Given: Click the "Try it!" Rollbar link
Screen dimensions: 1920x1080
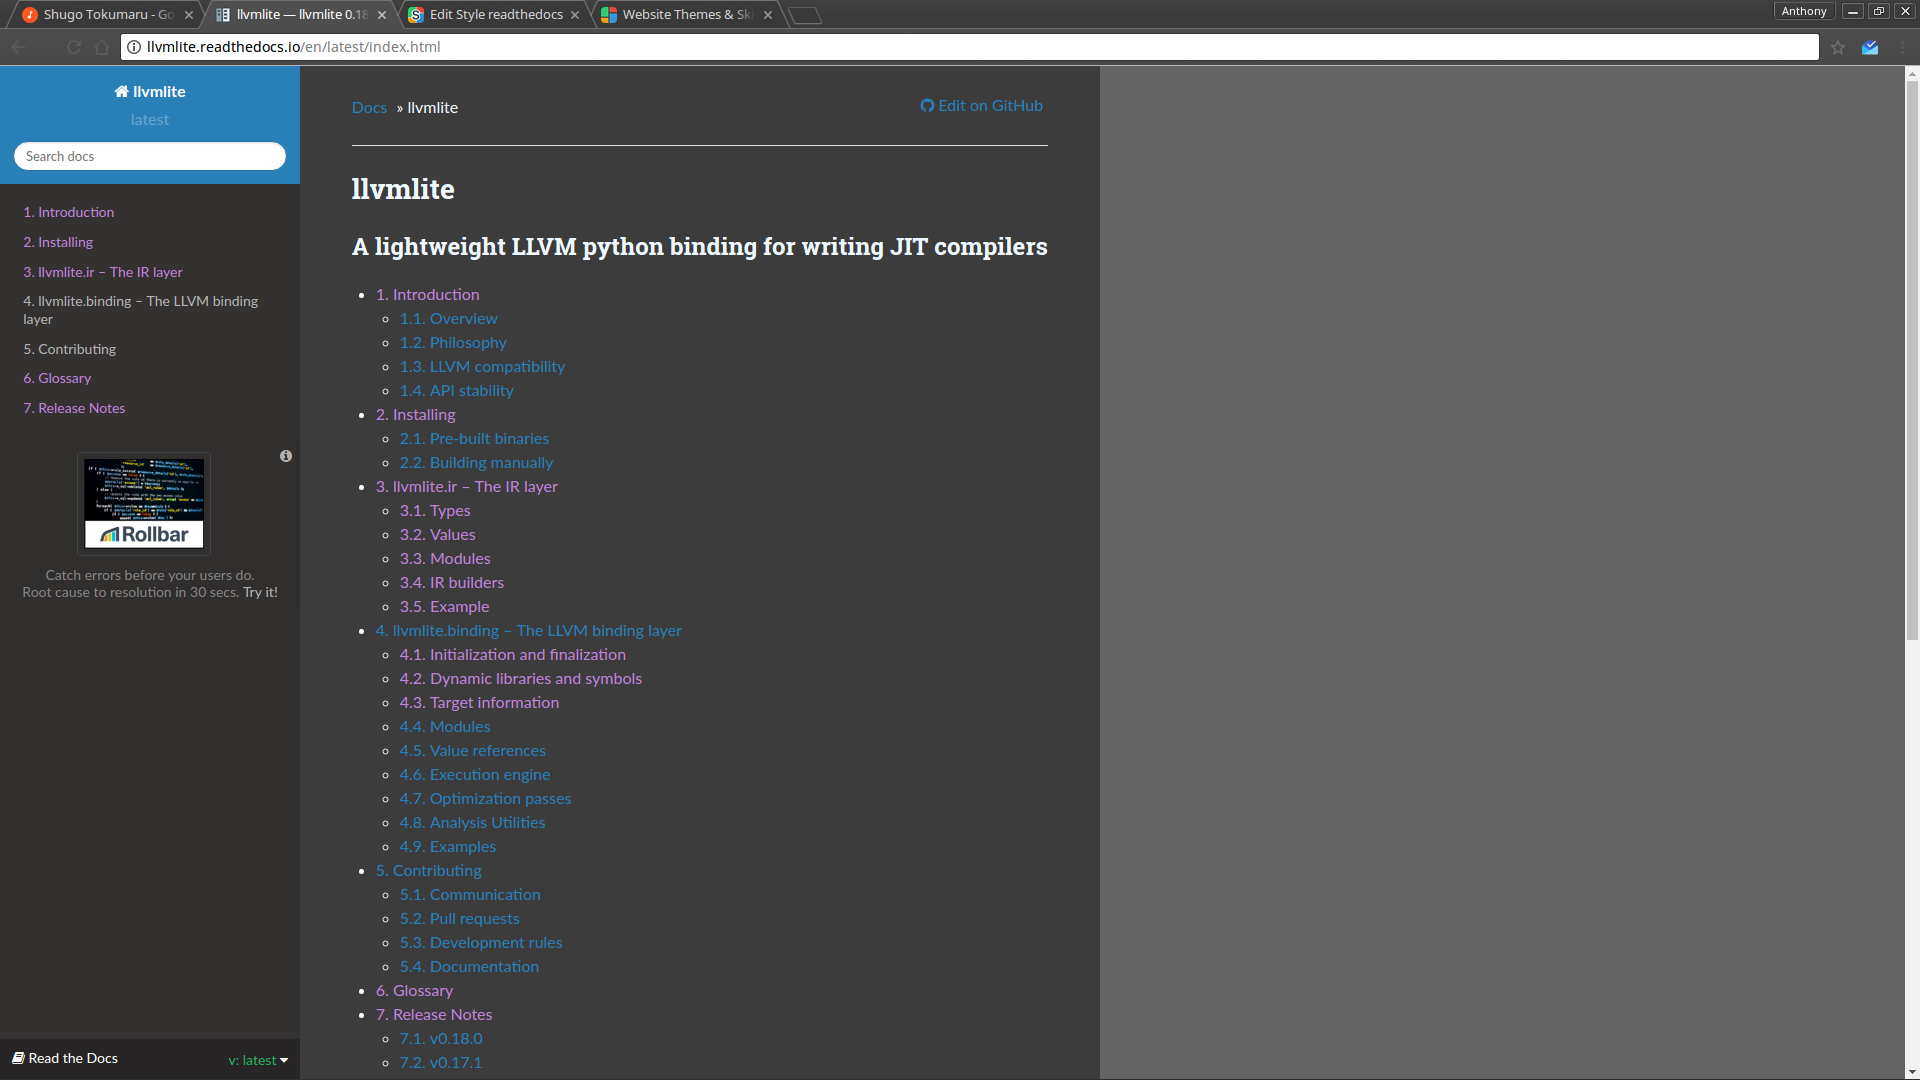Looking at the screenshot, I should [x=260, y=592].
